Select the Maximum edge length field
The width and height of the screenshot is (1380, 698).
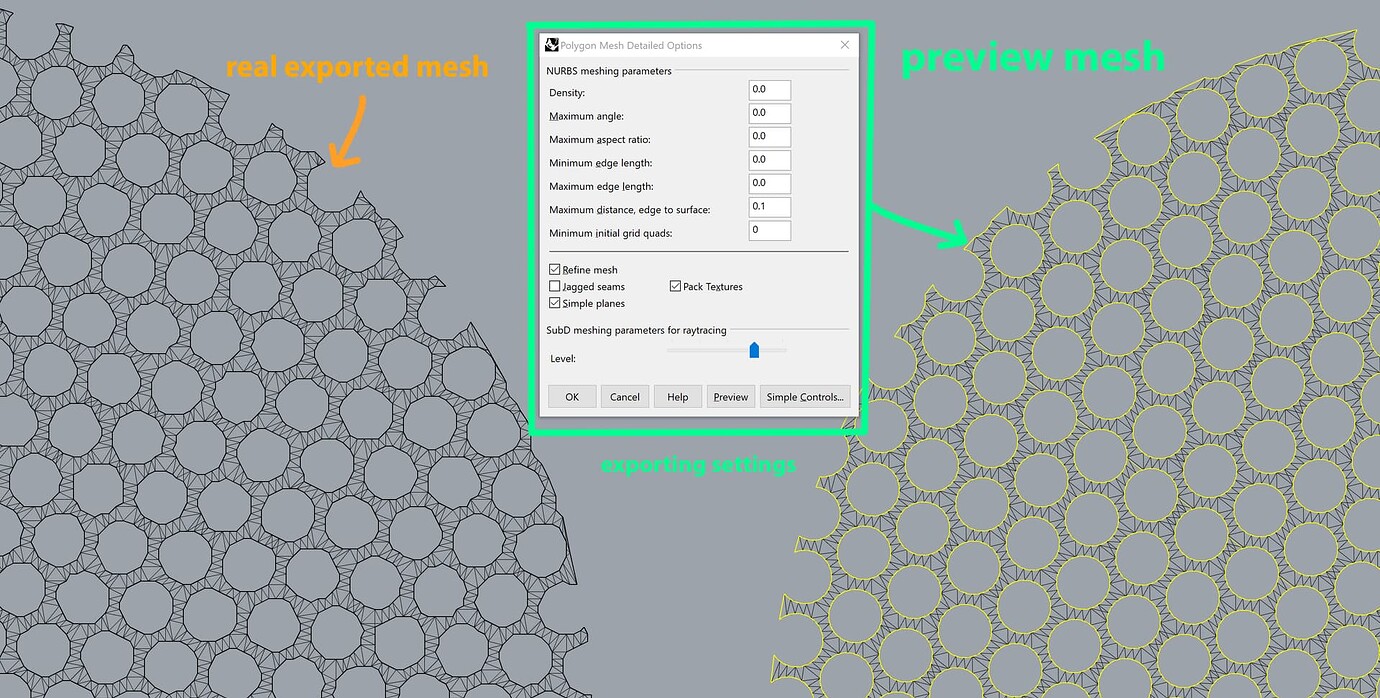769,183
